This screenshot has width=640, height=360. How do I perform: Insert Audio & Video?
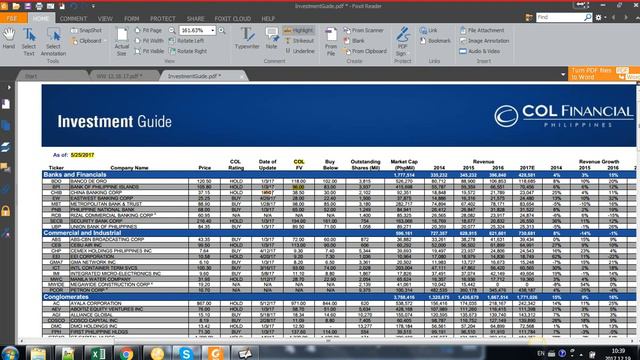click(x=480, y=51)
